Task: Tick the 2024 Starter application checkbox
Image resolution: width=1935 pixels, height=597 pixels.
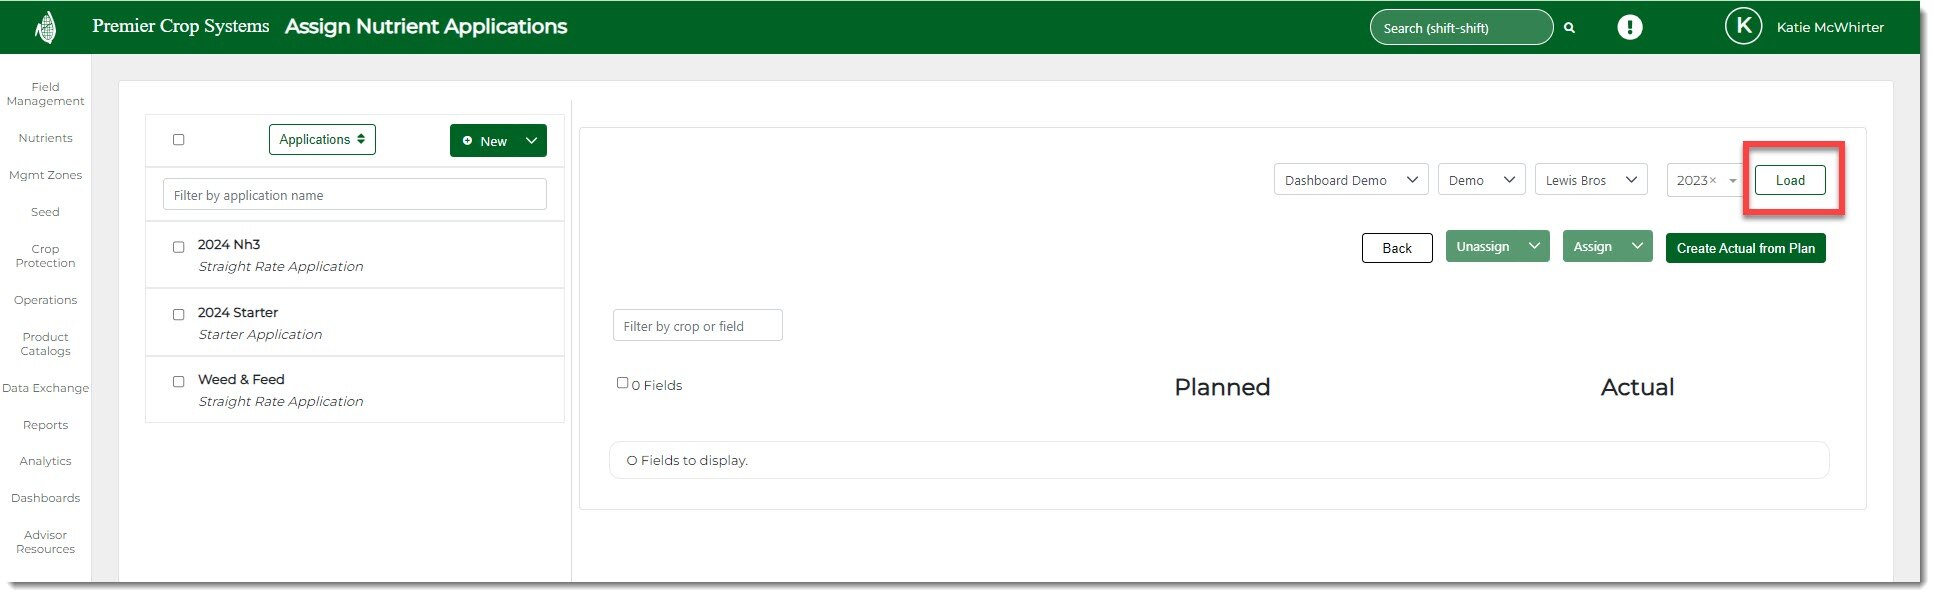Action: point(179,315)
